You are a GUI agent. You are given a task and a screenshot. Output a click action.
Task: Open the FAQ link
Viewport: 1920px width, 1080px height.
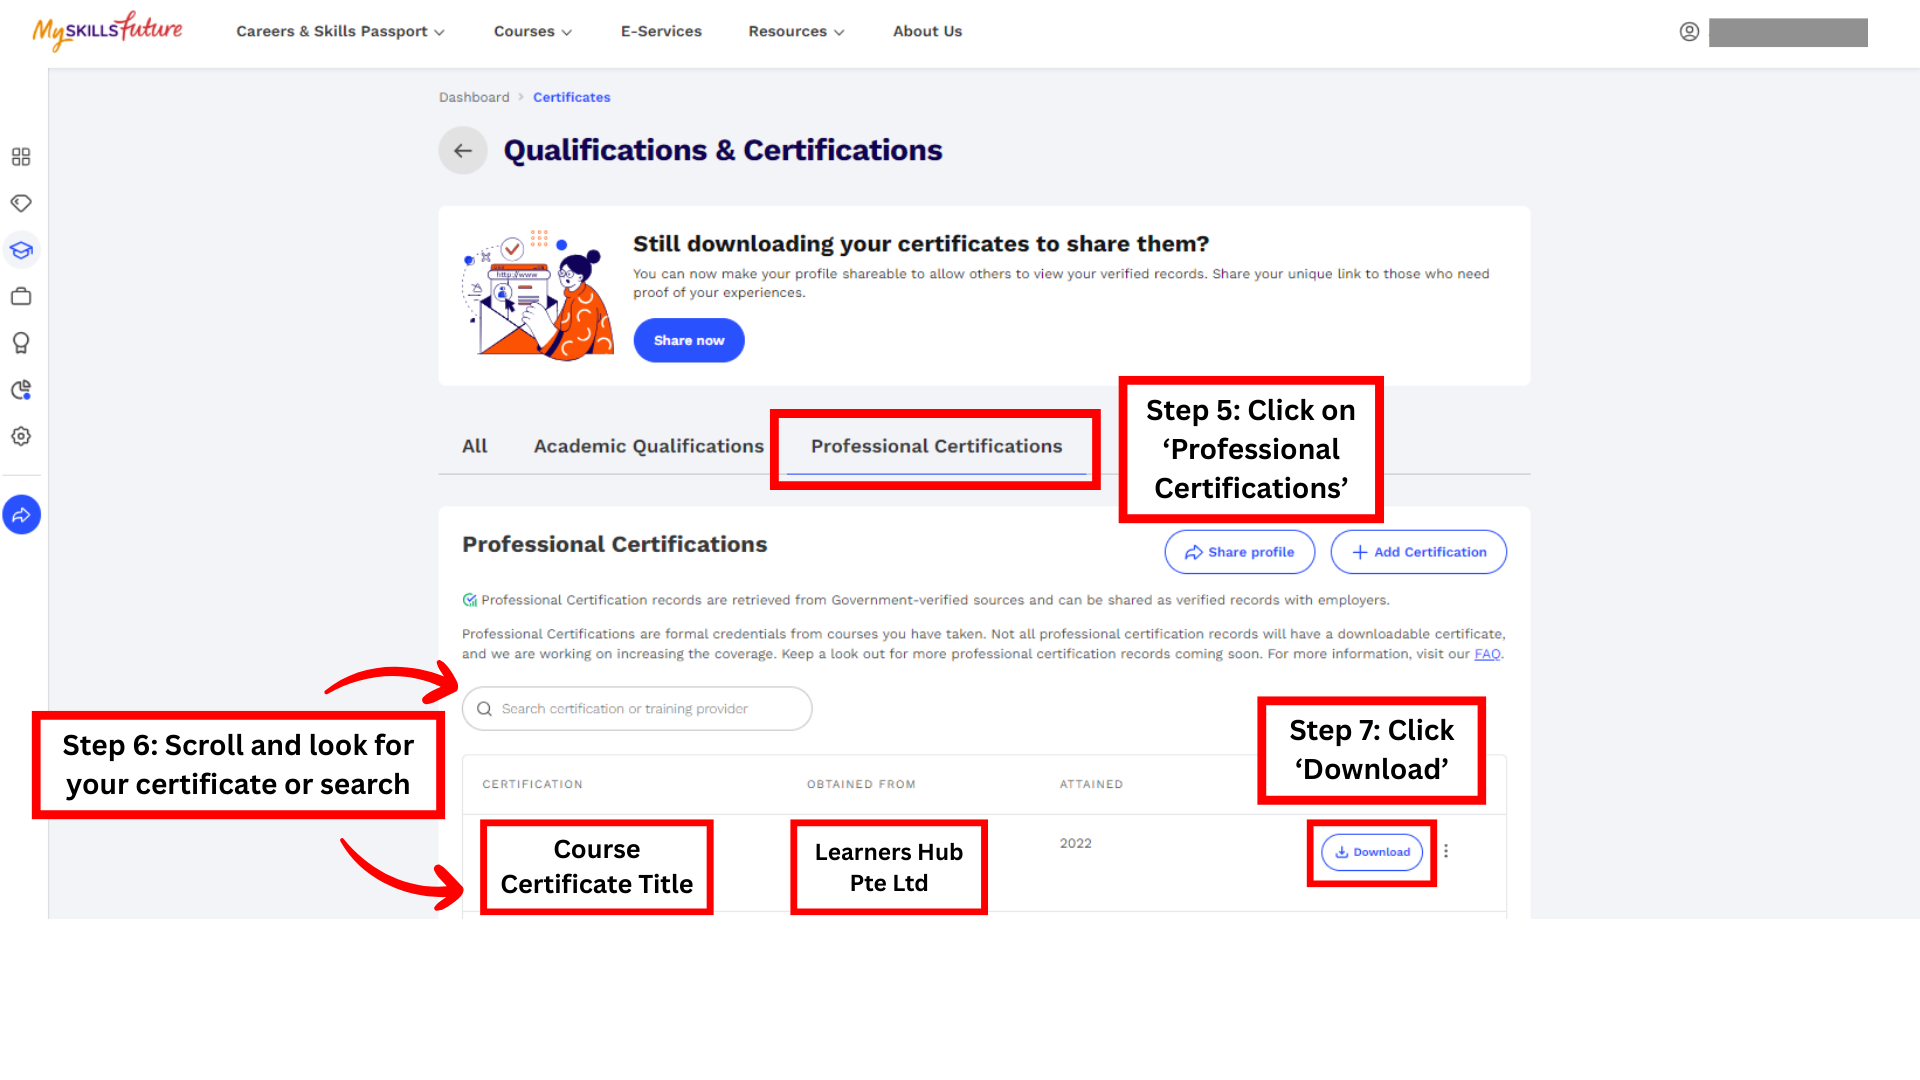coord(1487,654)
